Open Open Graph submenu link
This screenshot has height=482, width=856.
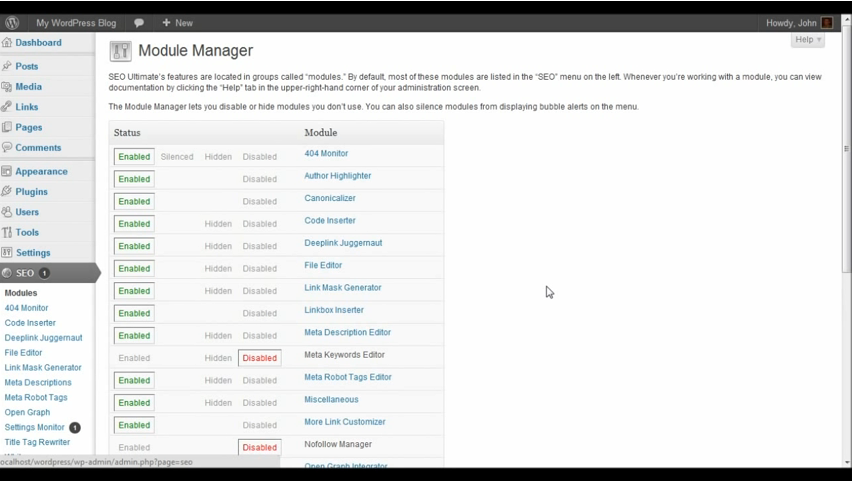click(27, 412)
